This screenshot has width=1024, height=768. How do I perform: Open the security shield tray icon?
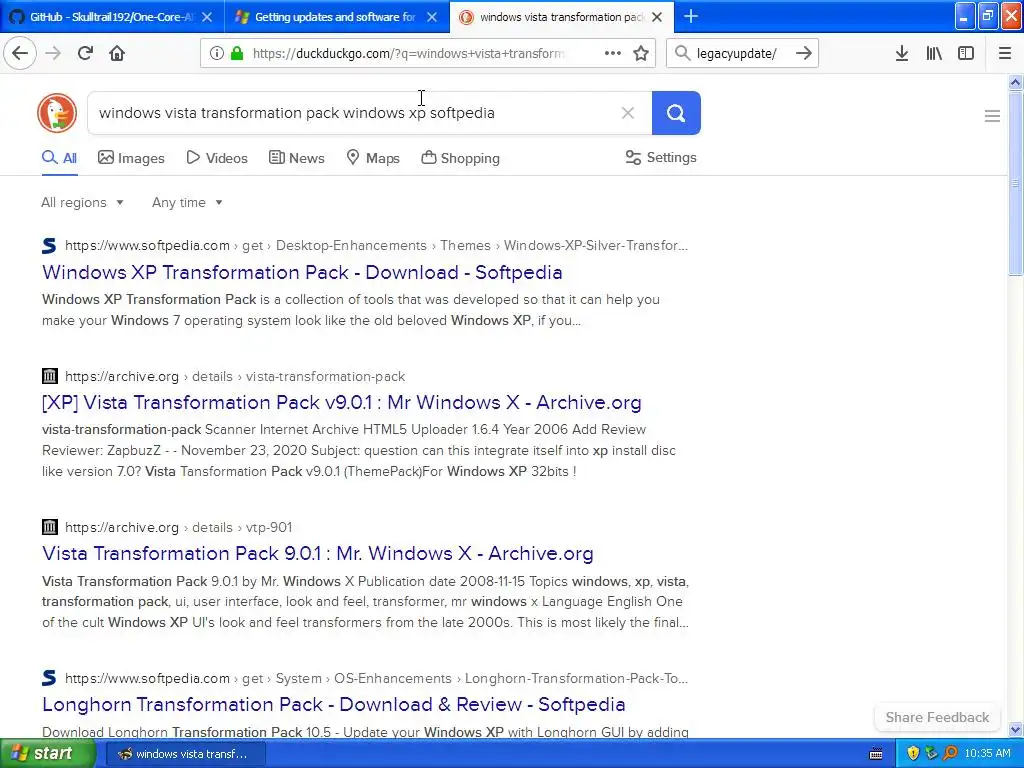[x=913, y=754]
